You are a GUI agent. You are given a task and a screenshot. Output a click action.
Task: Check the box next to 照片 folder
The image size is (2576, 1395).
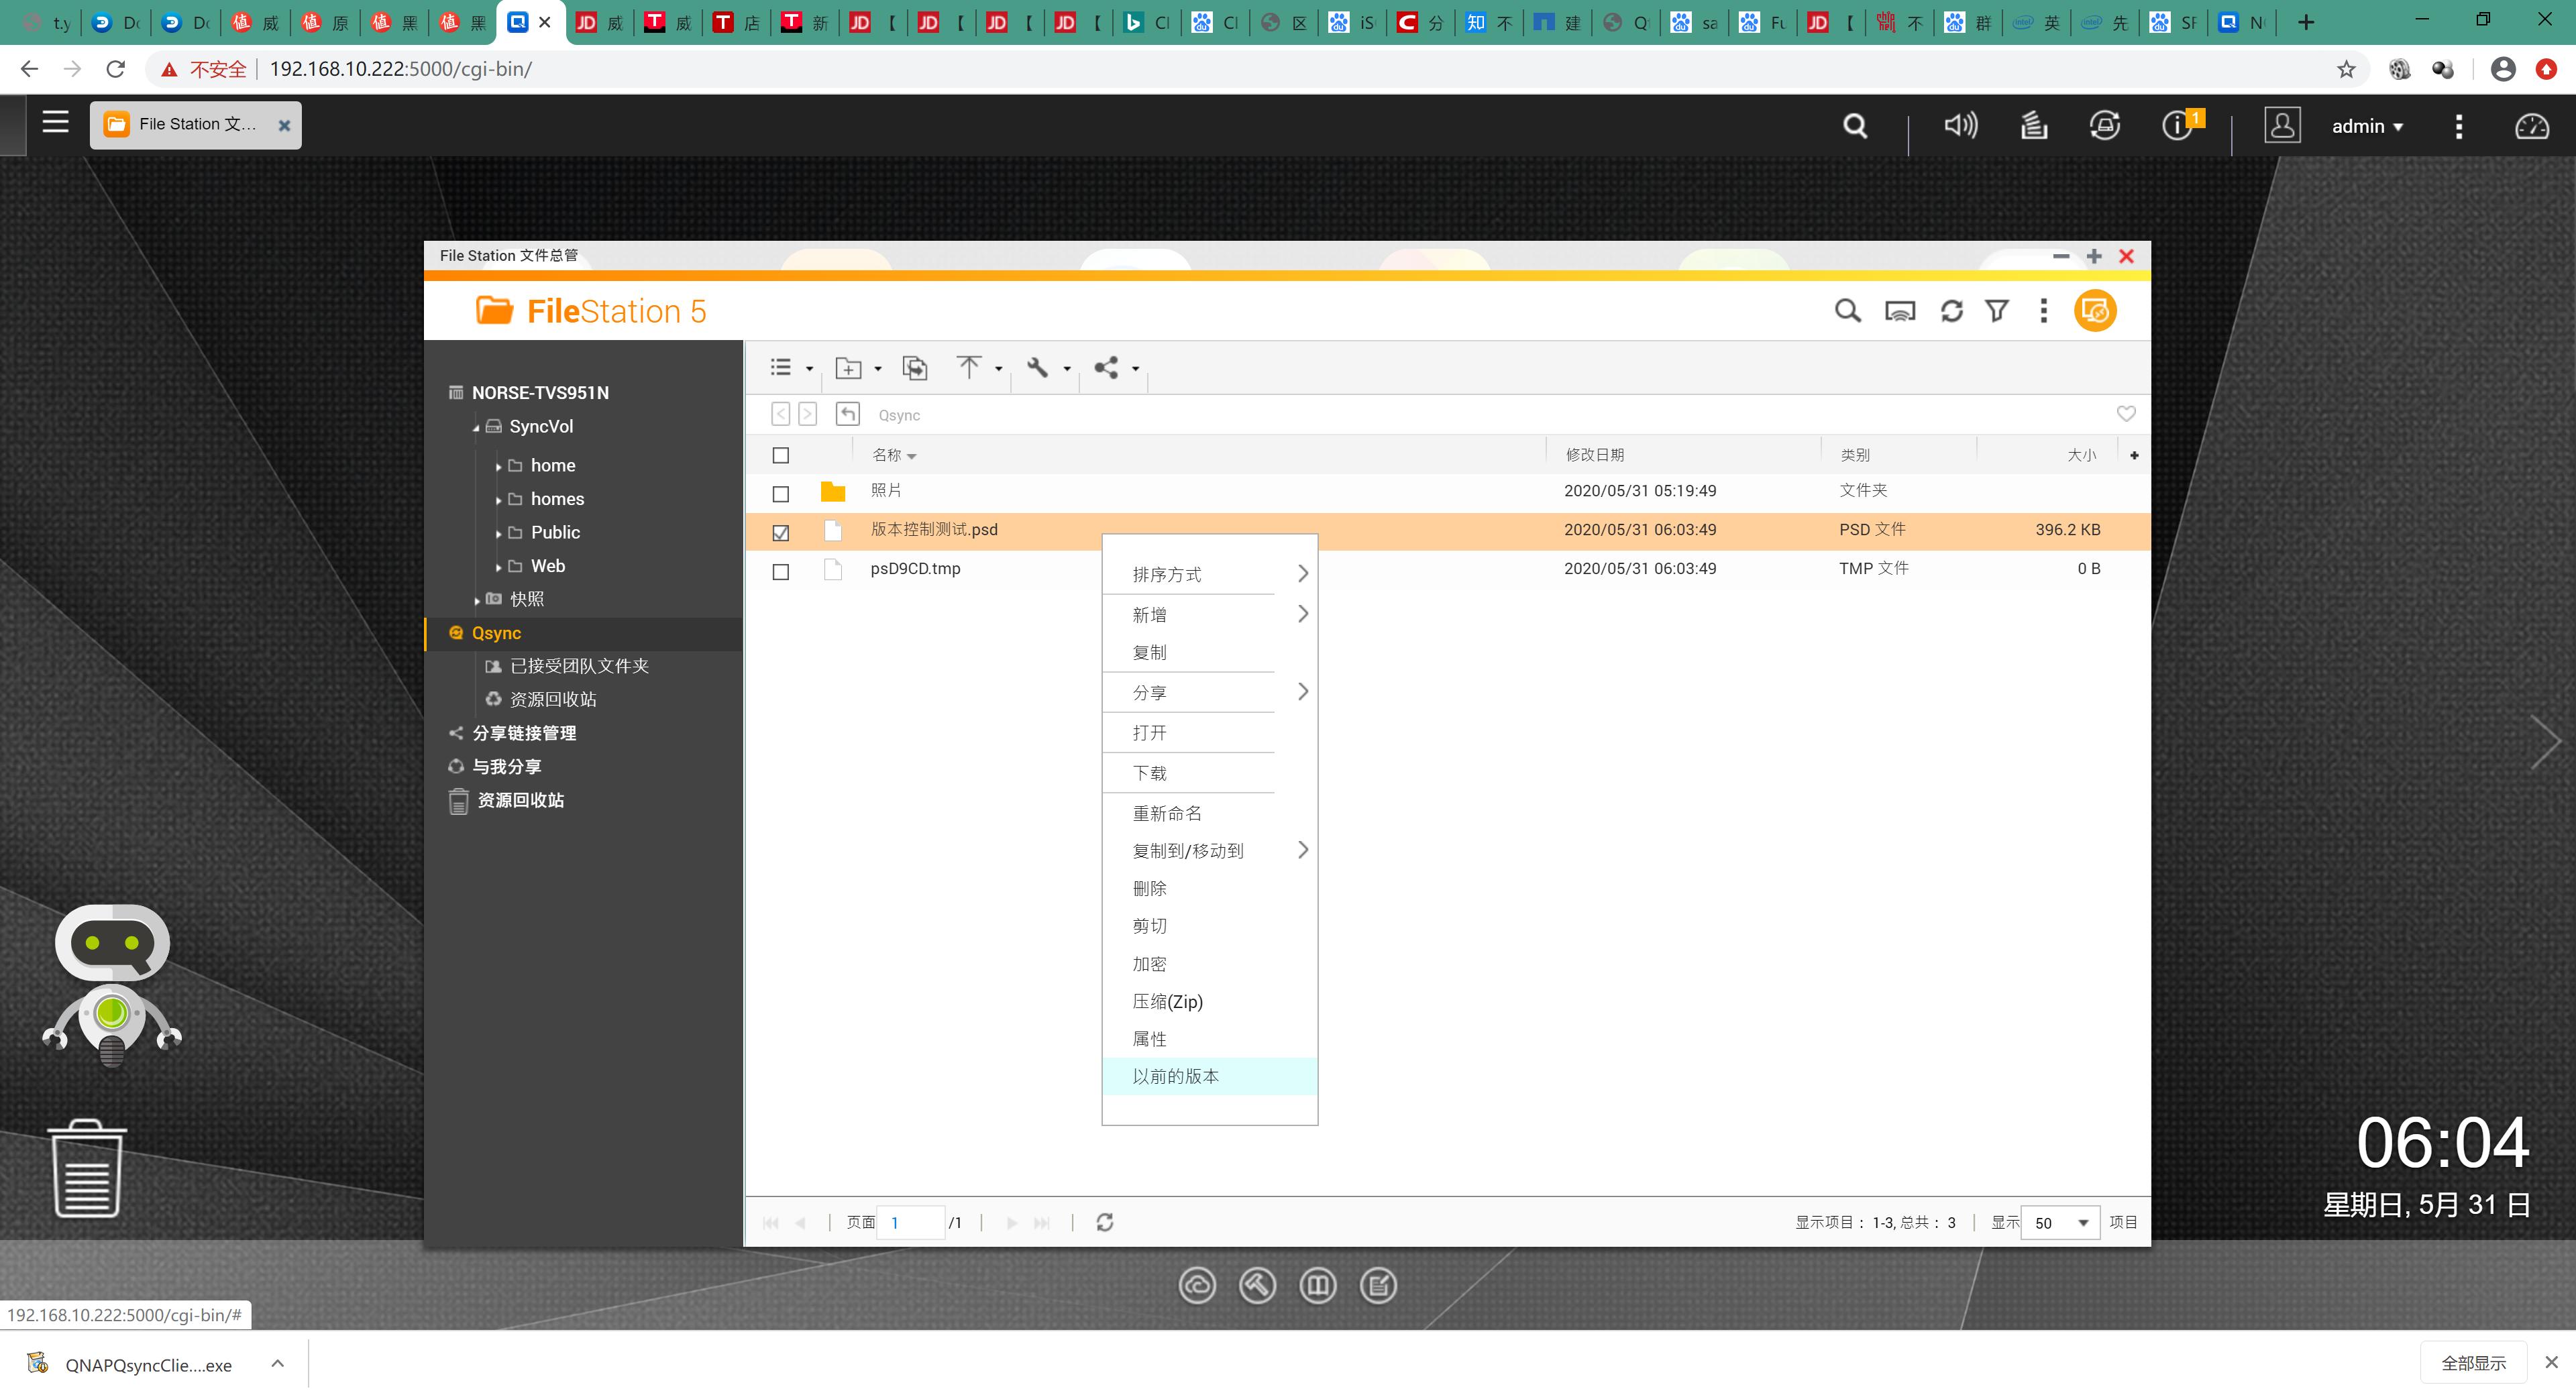[781, 494]
